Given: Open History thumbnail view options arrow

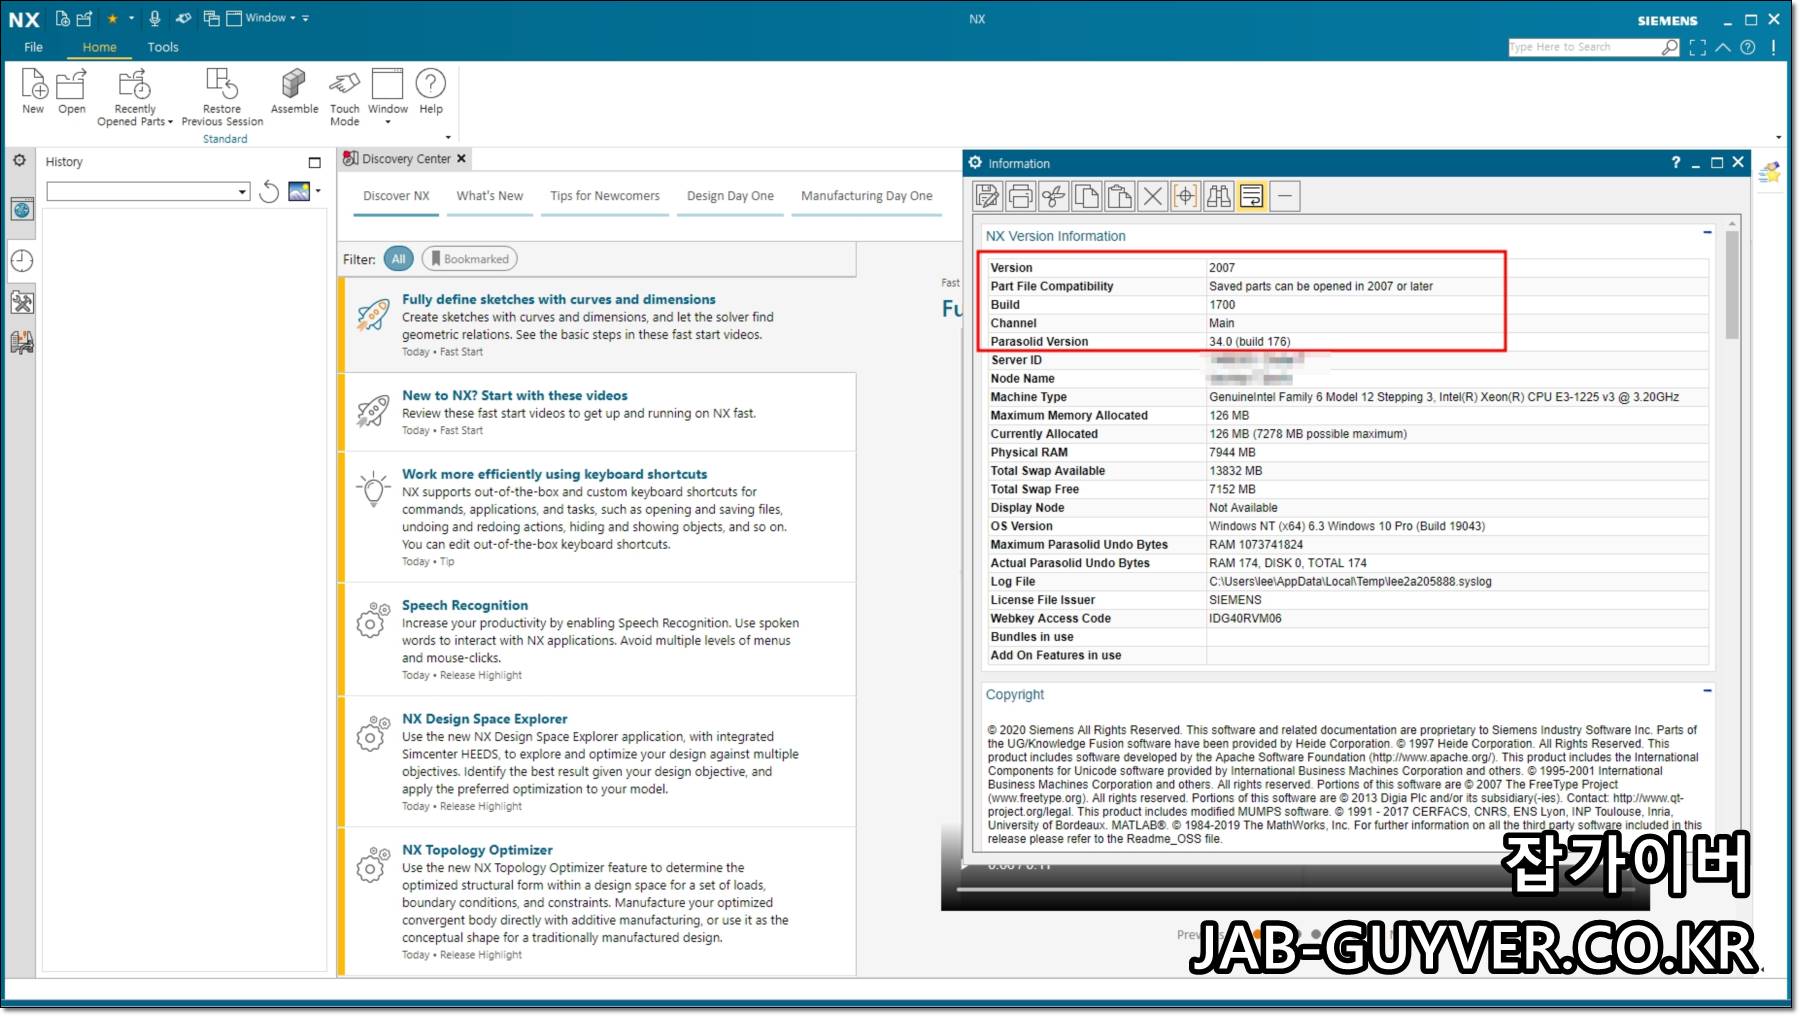Looking at the screenshot, I should [x=318, y=190].
